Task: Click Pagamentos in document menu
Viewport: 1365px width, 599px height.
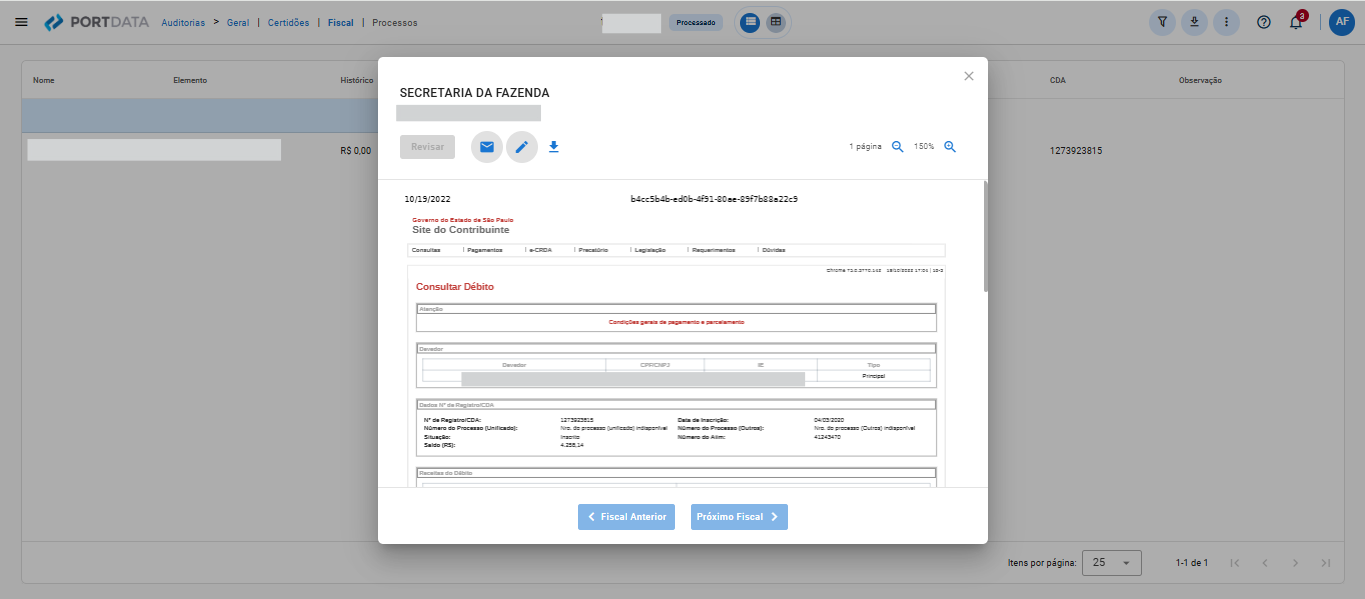Action: pos(484,250)
